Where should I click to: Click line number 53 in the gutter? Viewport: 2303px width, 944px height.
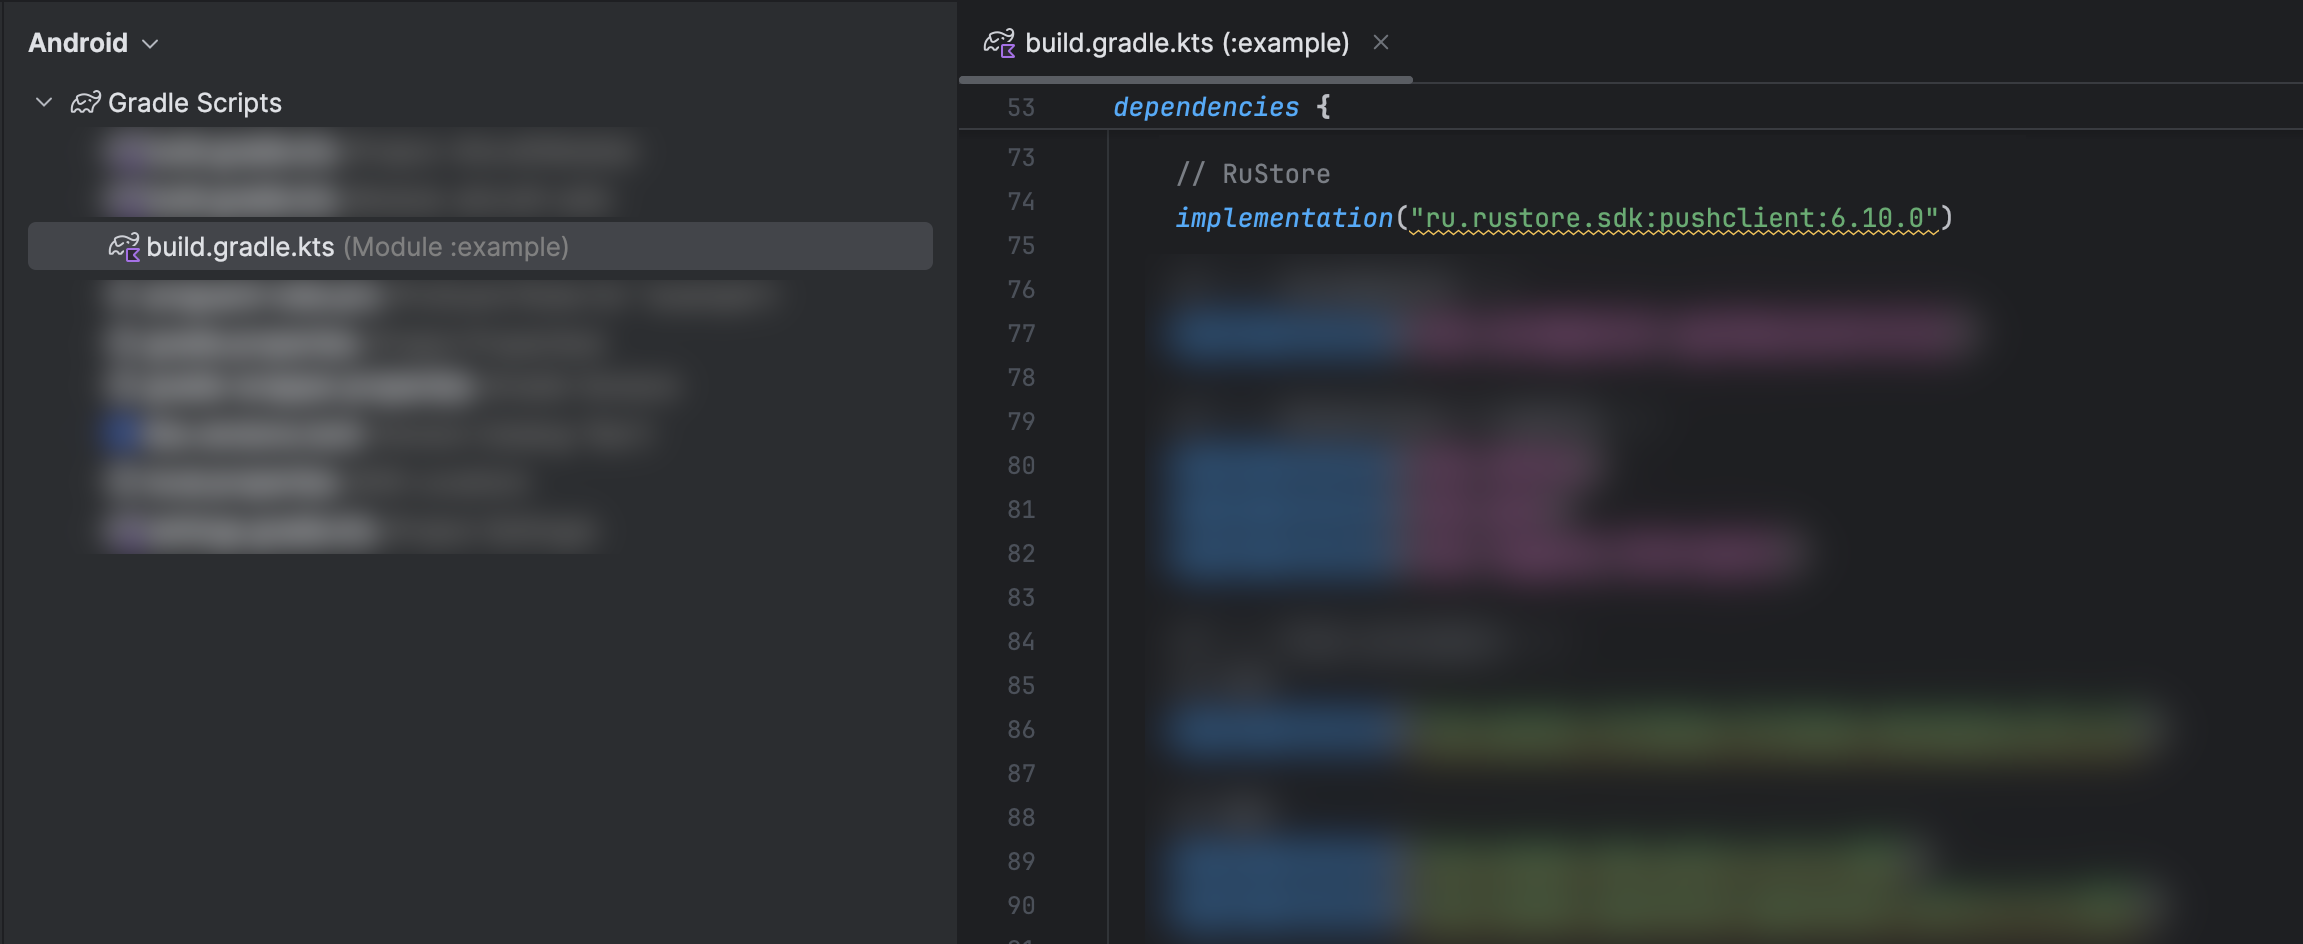click(1020, 108)
